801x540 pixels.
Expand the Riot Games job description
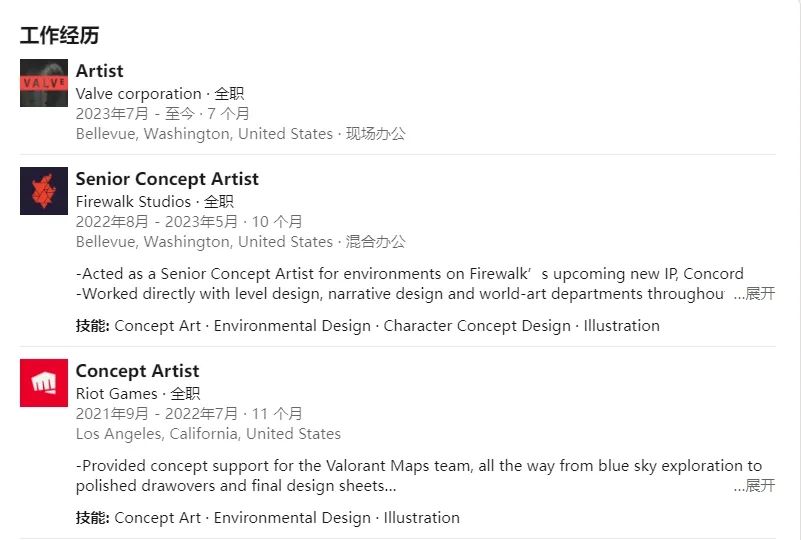753,486
